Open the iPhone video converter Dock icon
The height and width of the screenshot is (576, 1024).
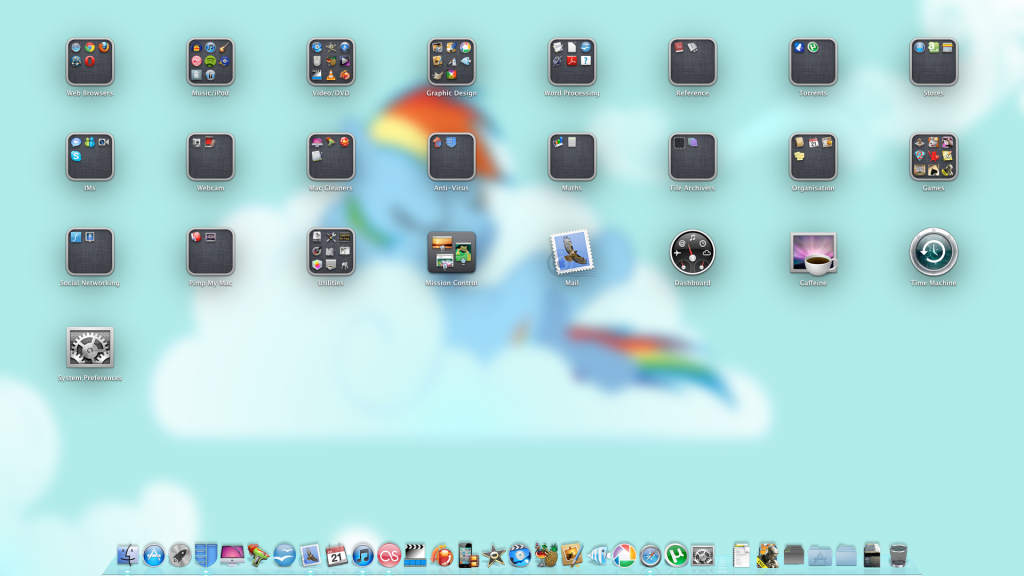click(x=468, y=555)
